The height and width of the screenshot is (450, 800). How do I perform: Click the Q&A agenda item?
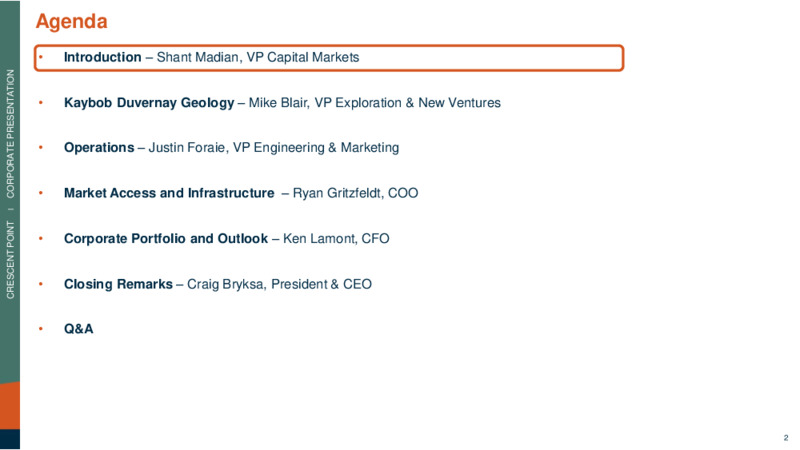click(79, 329)
